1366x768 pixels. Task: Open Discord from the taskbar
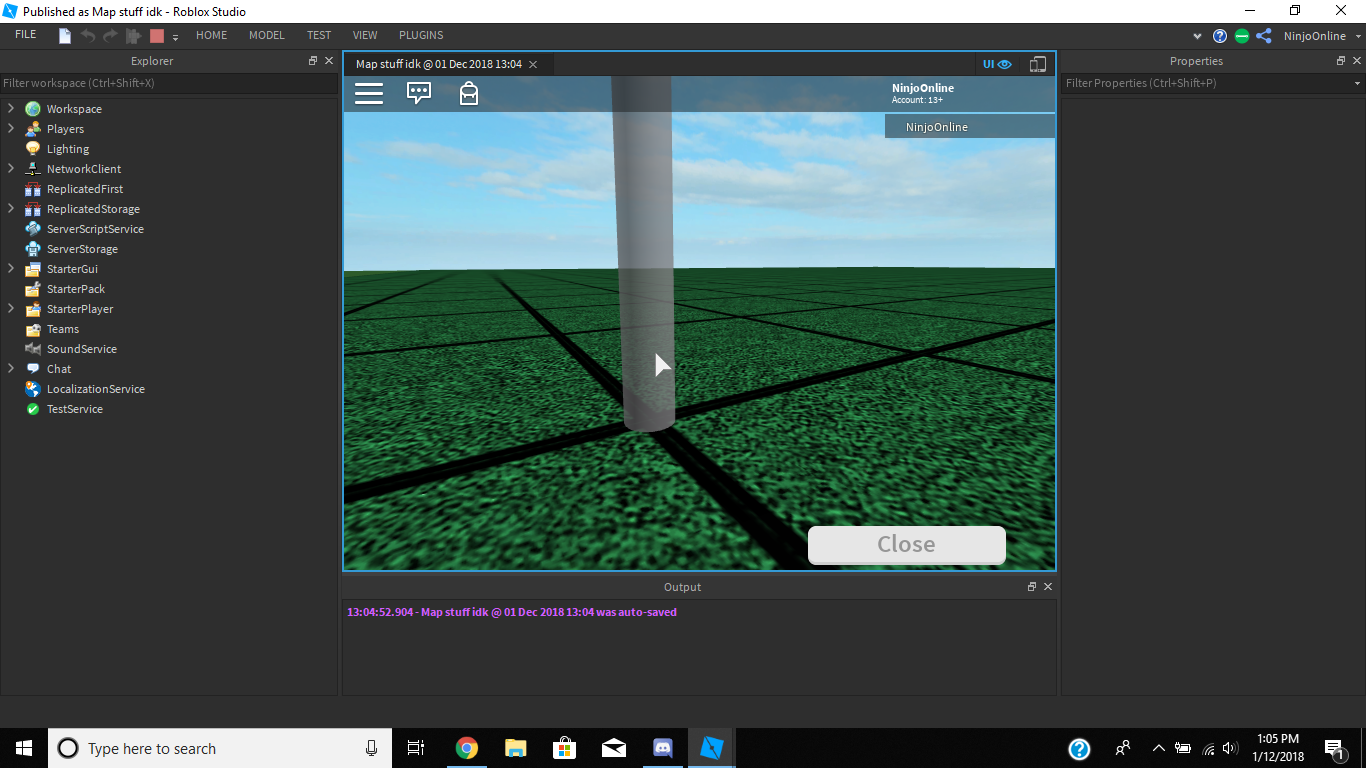tap(663, 748)
